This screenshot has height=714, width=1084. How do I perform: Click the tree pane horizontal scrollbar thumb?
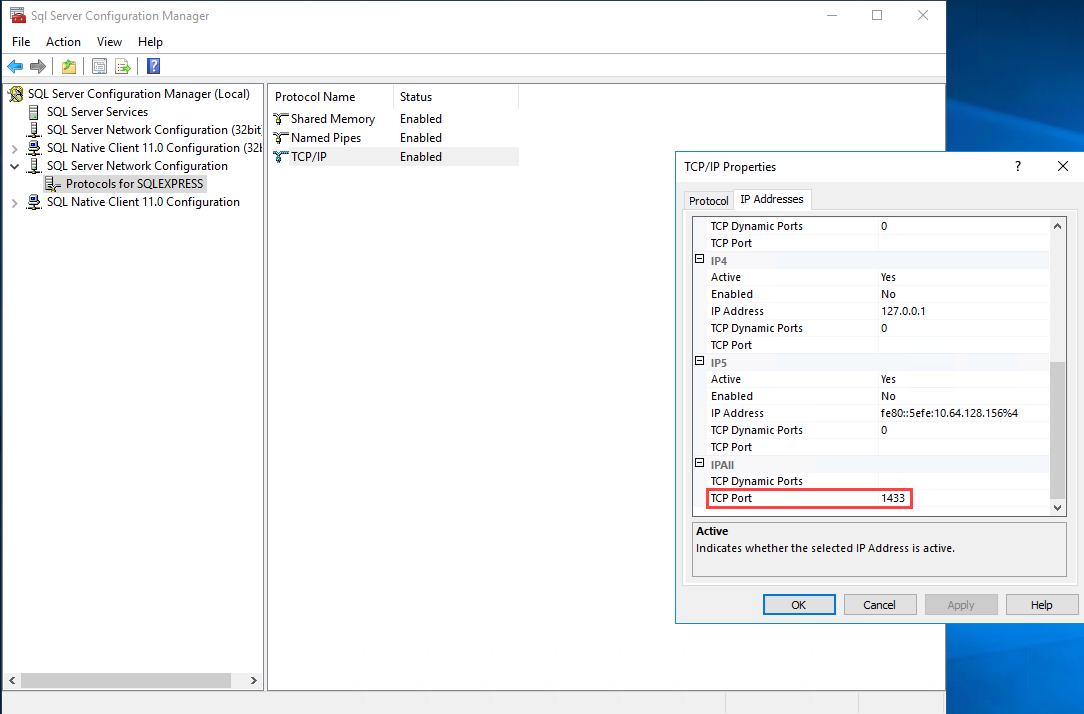126,681
